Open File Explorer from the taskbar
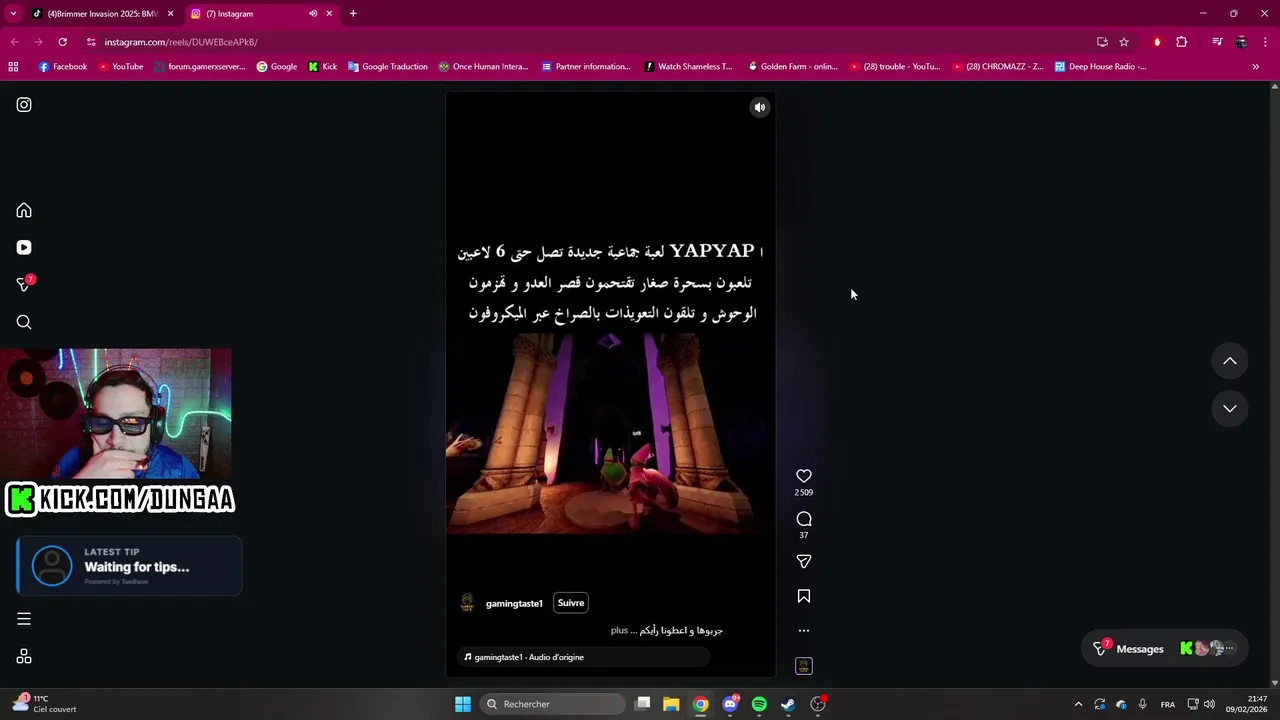The height and width of the screenshot is (720, 1280). (671, 704)
